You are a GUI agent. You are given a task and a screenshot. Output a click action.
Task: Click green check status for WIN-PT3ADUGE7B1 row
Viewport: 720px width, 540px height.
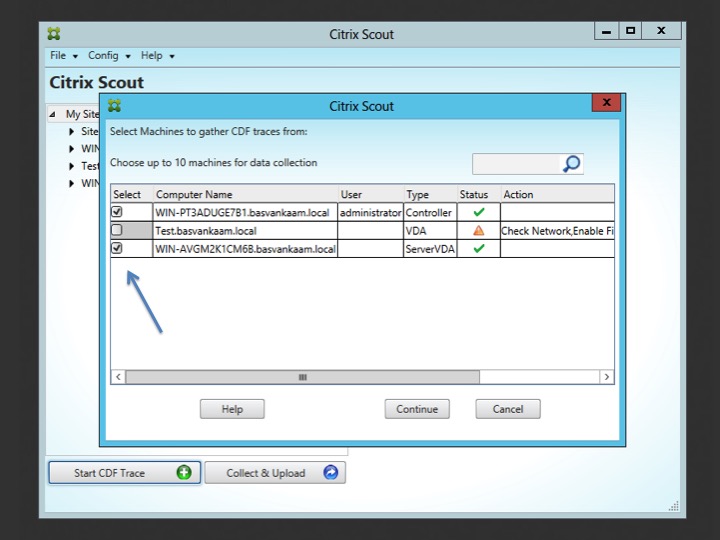(x=479, y=212)
